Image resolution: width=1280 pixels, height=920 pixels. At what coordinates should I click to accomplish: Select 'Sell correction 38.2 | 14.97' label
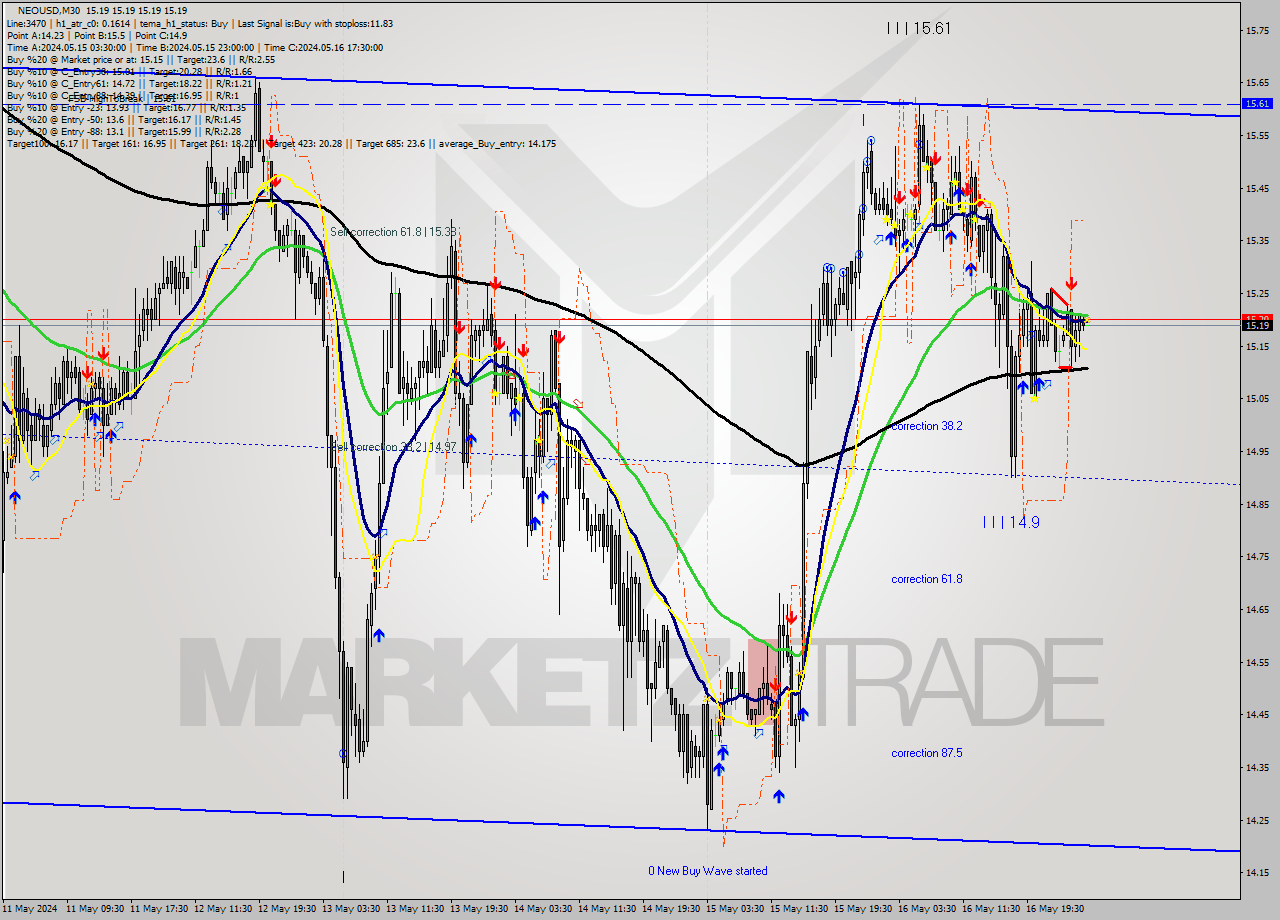393,446
